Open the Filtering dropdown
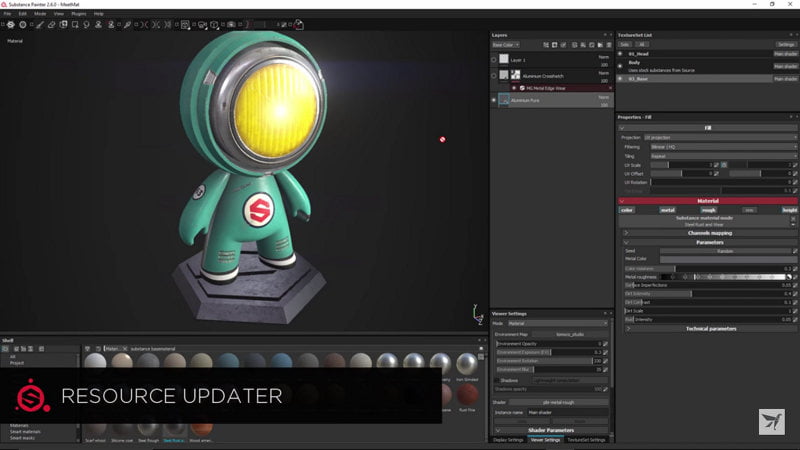The width and height of the screenshot is (800, 450). [723, 147]
